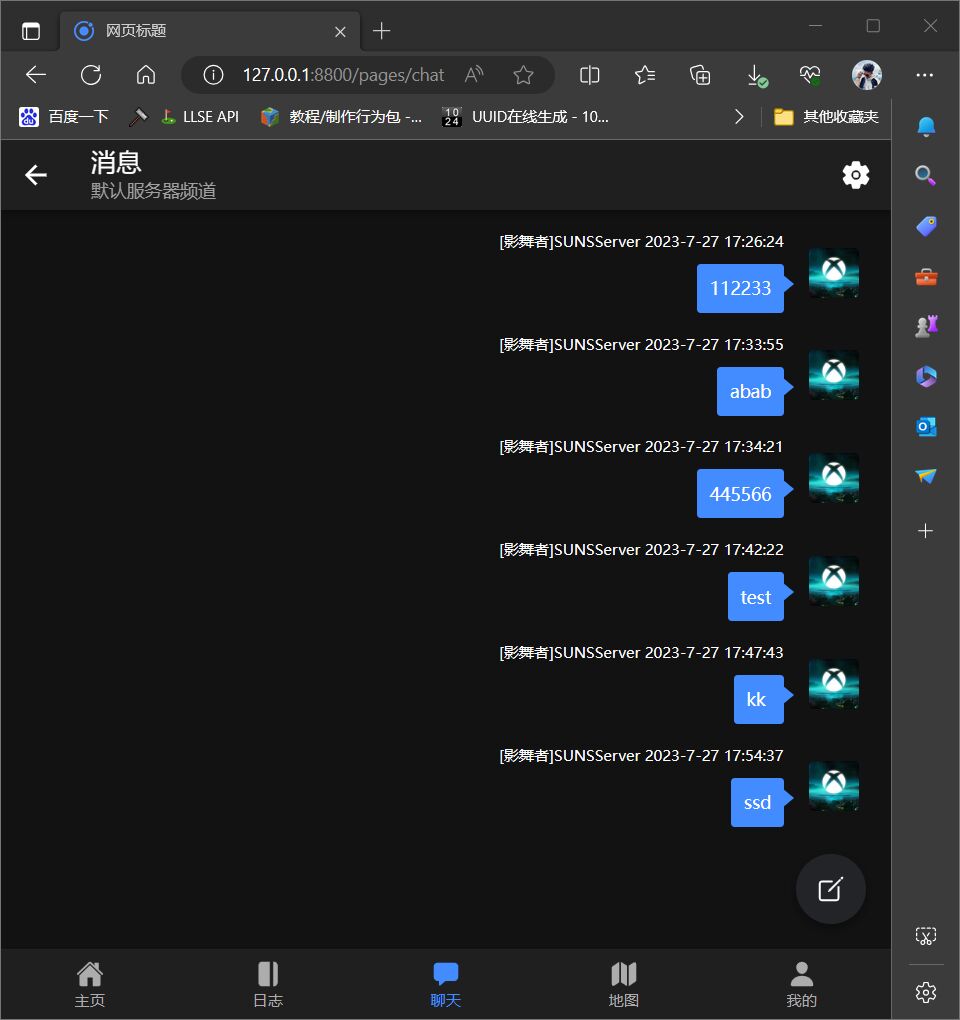
Task: Expand the bookmarks overflow chevron
Action: click(x=739, y=116)
